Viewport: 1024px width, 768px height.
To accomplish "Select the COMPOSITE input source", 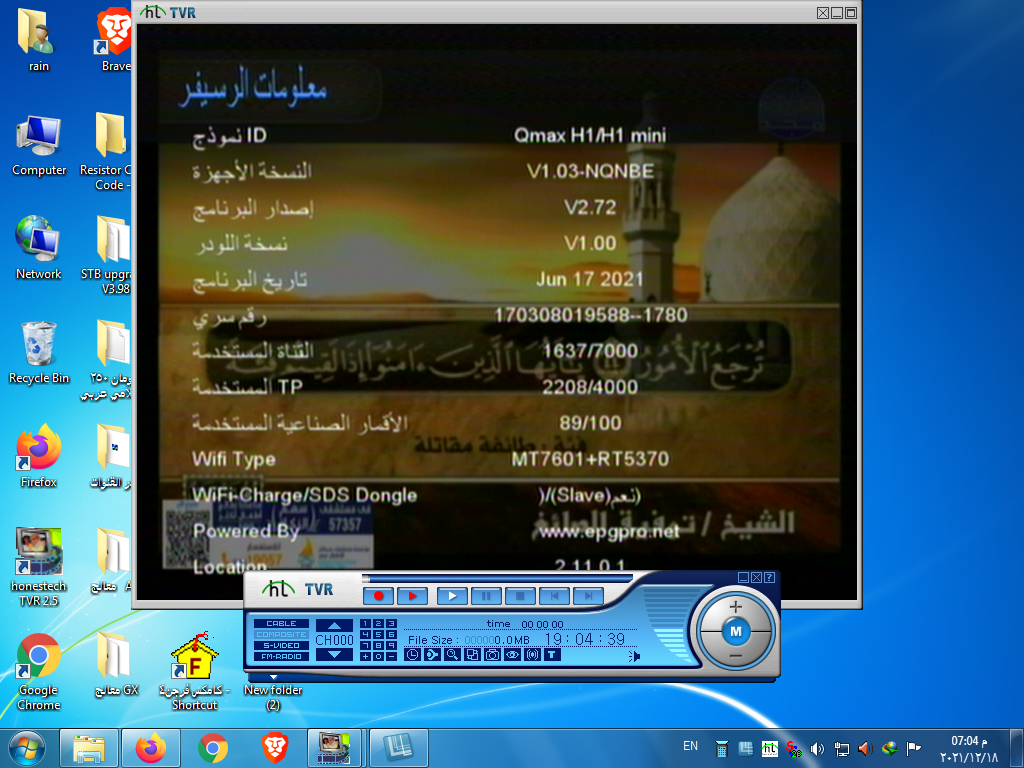I will coord(281,635).
